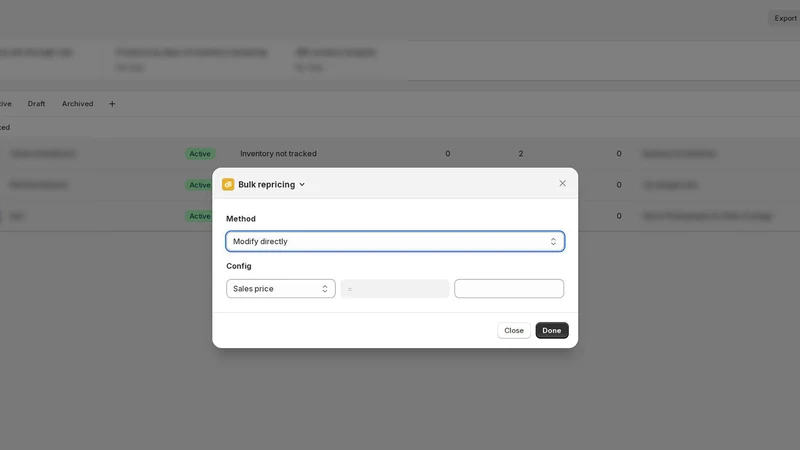Switch to the Draft tab
Screen dimensions: 800x450
[x=36, y=104]
